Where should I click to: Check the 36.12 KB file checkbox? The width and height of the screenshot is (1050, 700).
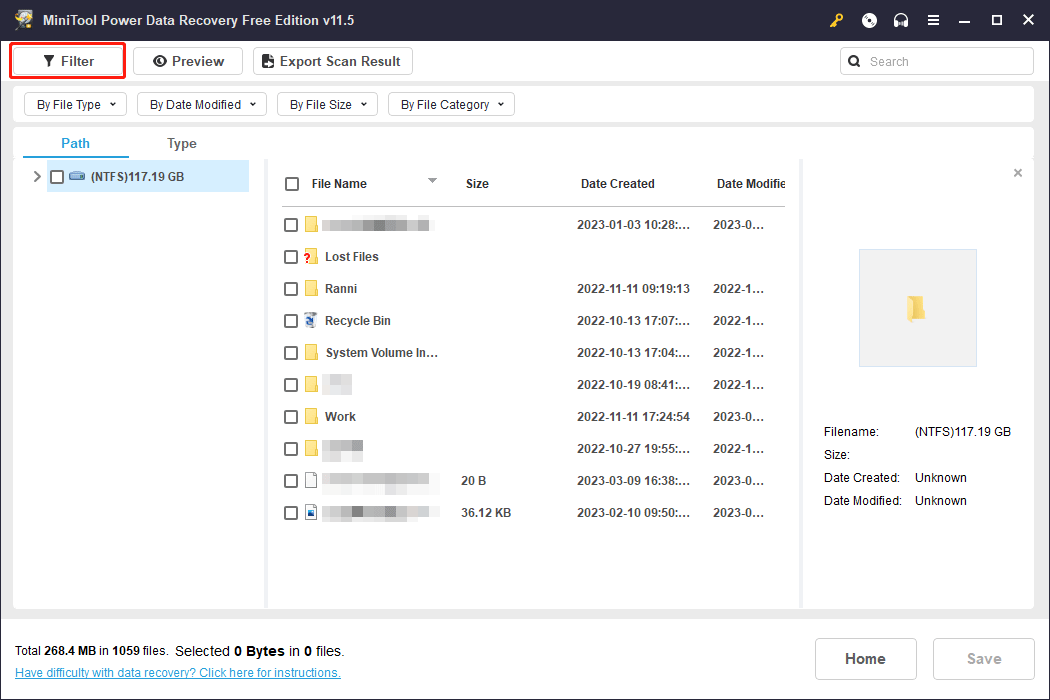[291, 513]
